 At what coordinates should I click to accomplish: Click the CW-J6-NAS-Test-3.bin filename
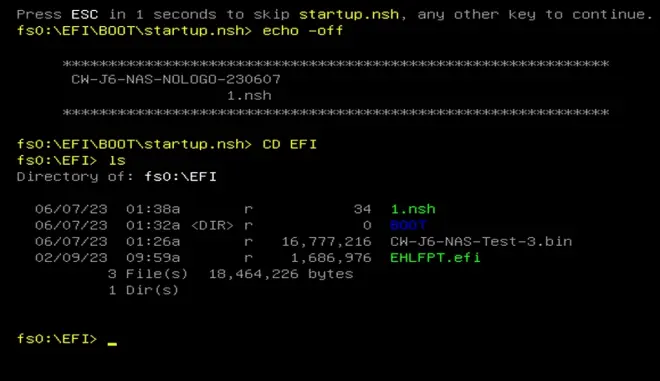481,241
